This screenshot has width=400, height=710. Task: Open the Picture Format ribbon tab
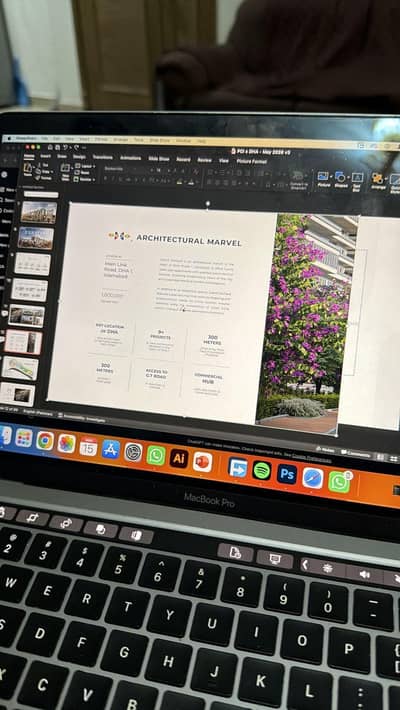click(251, 161)
